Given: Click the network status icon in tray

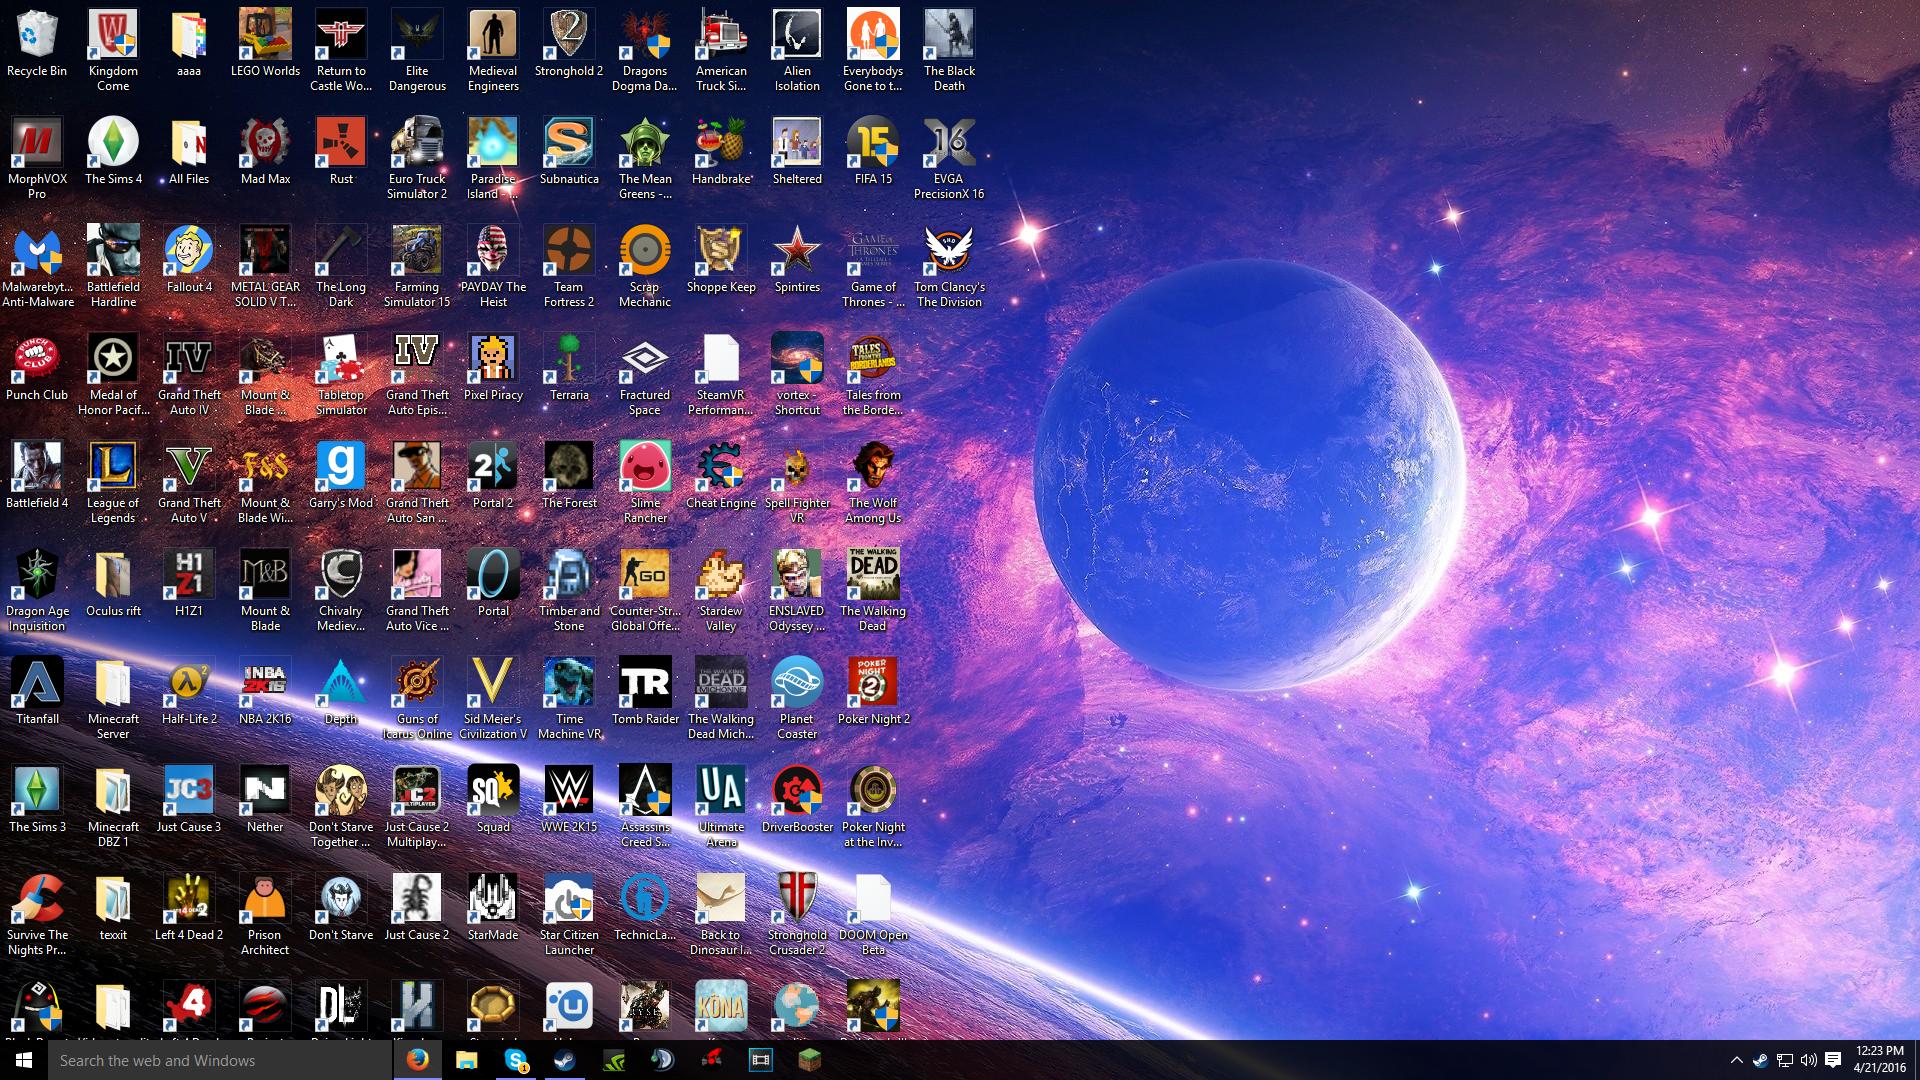Looking at the screenshot, I should point(1787,1059).
